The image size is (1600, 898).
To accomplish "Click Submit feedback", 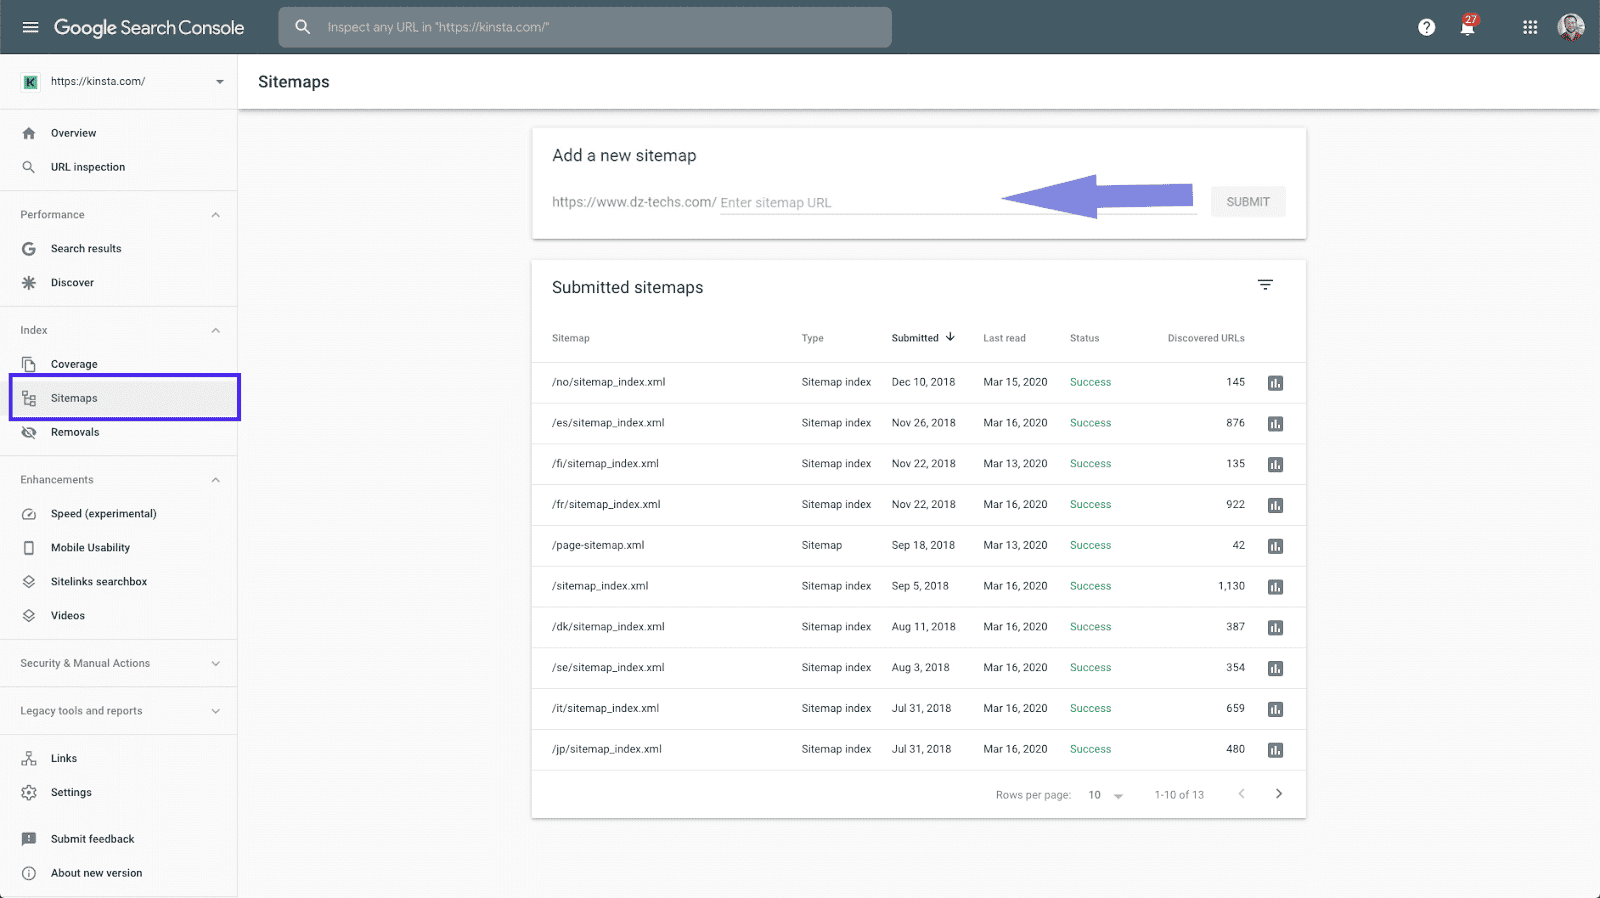I will pyautogui.click(x=92, y=839).
